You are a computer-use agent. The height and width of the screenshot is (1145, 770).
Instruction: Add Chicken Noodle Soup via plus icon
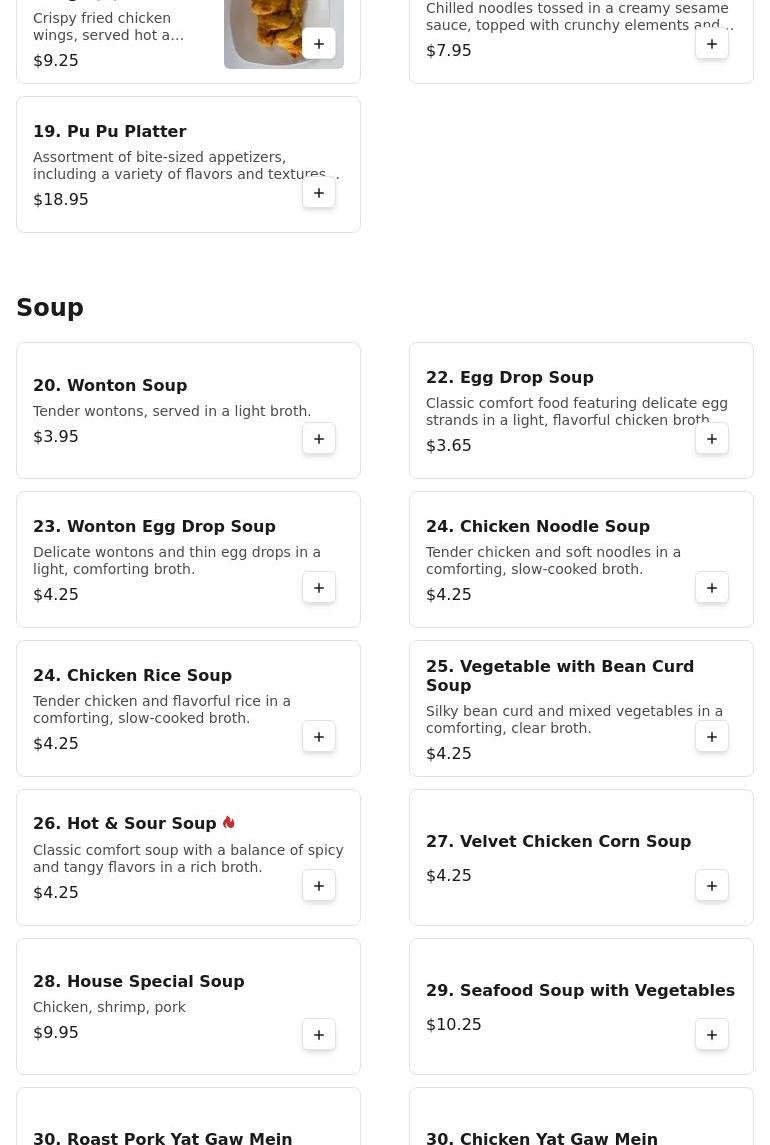point(712,588)
